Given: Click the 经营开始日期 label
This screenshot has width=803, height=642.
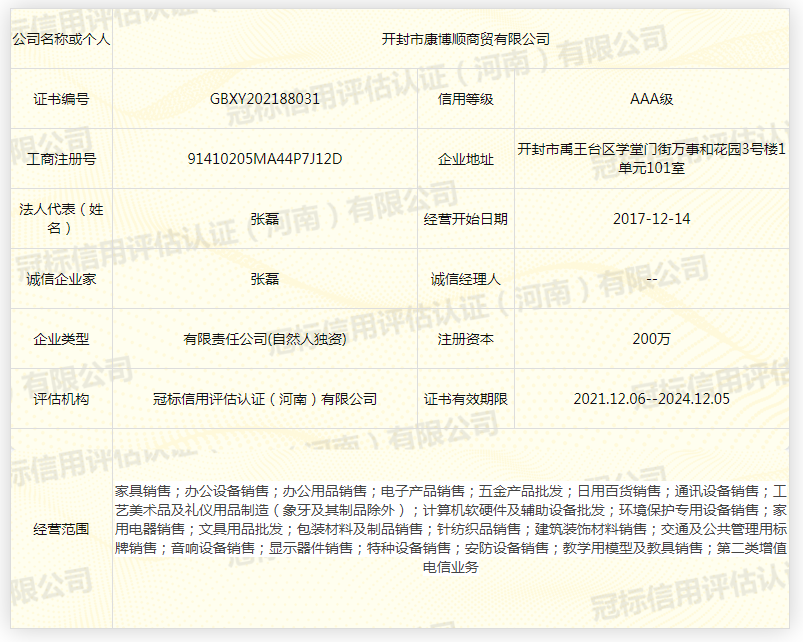Looking at the screenshot, I should click(465, 219).
